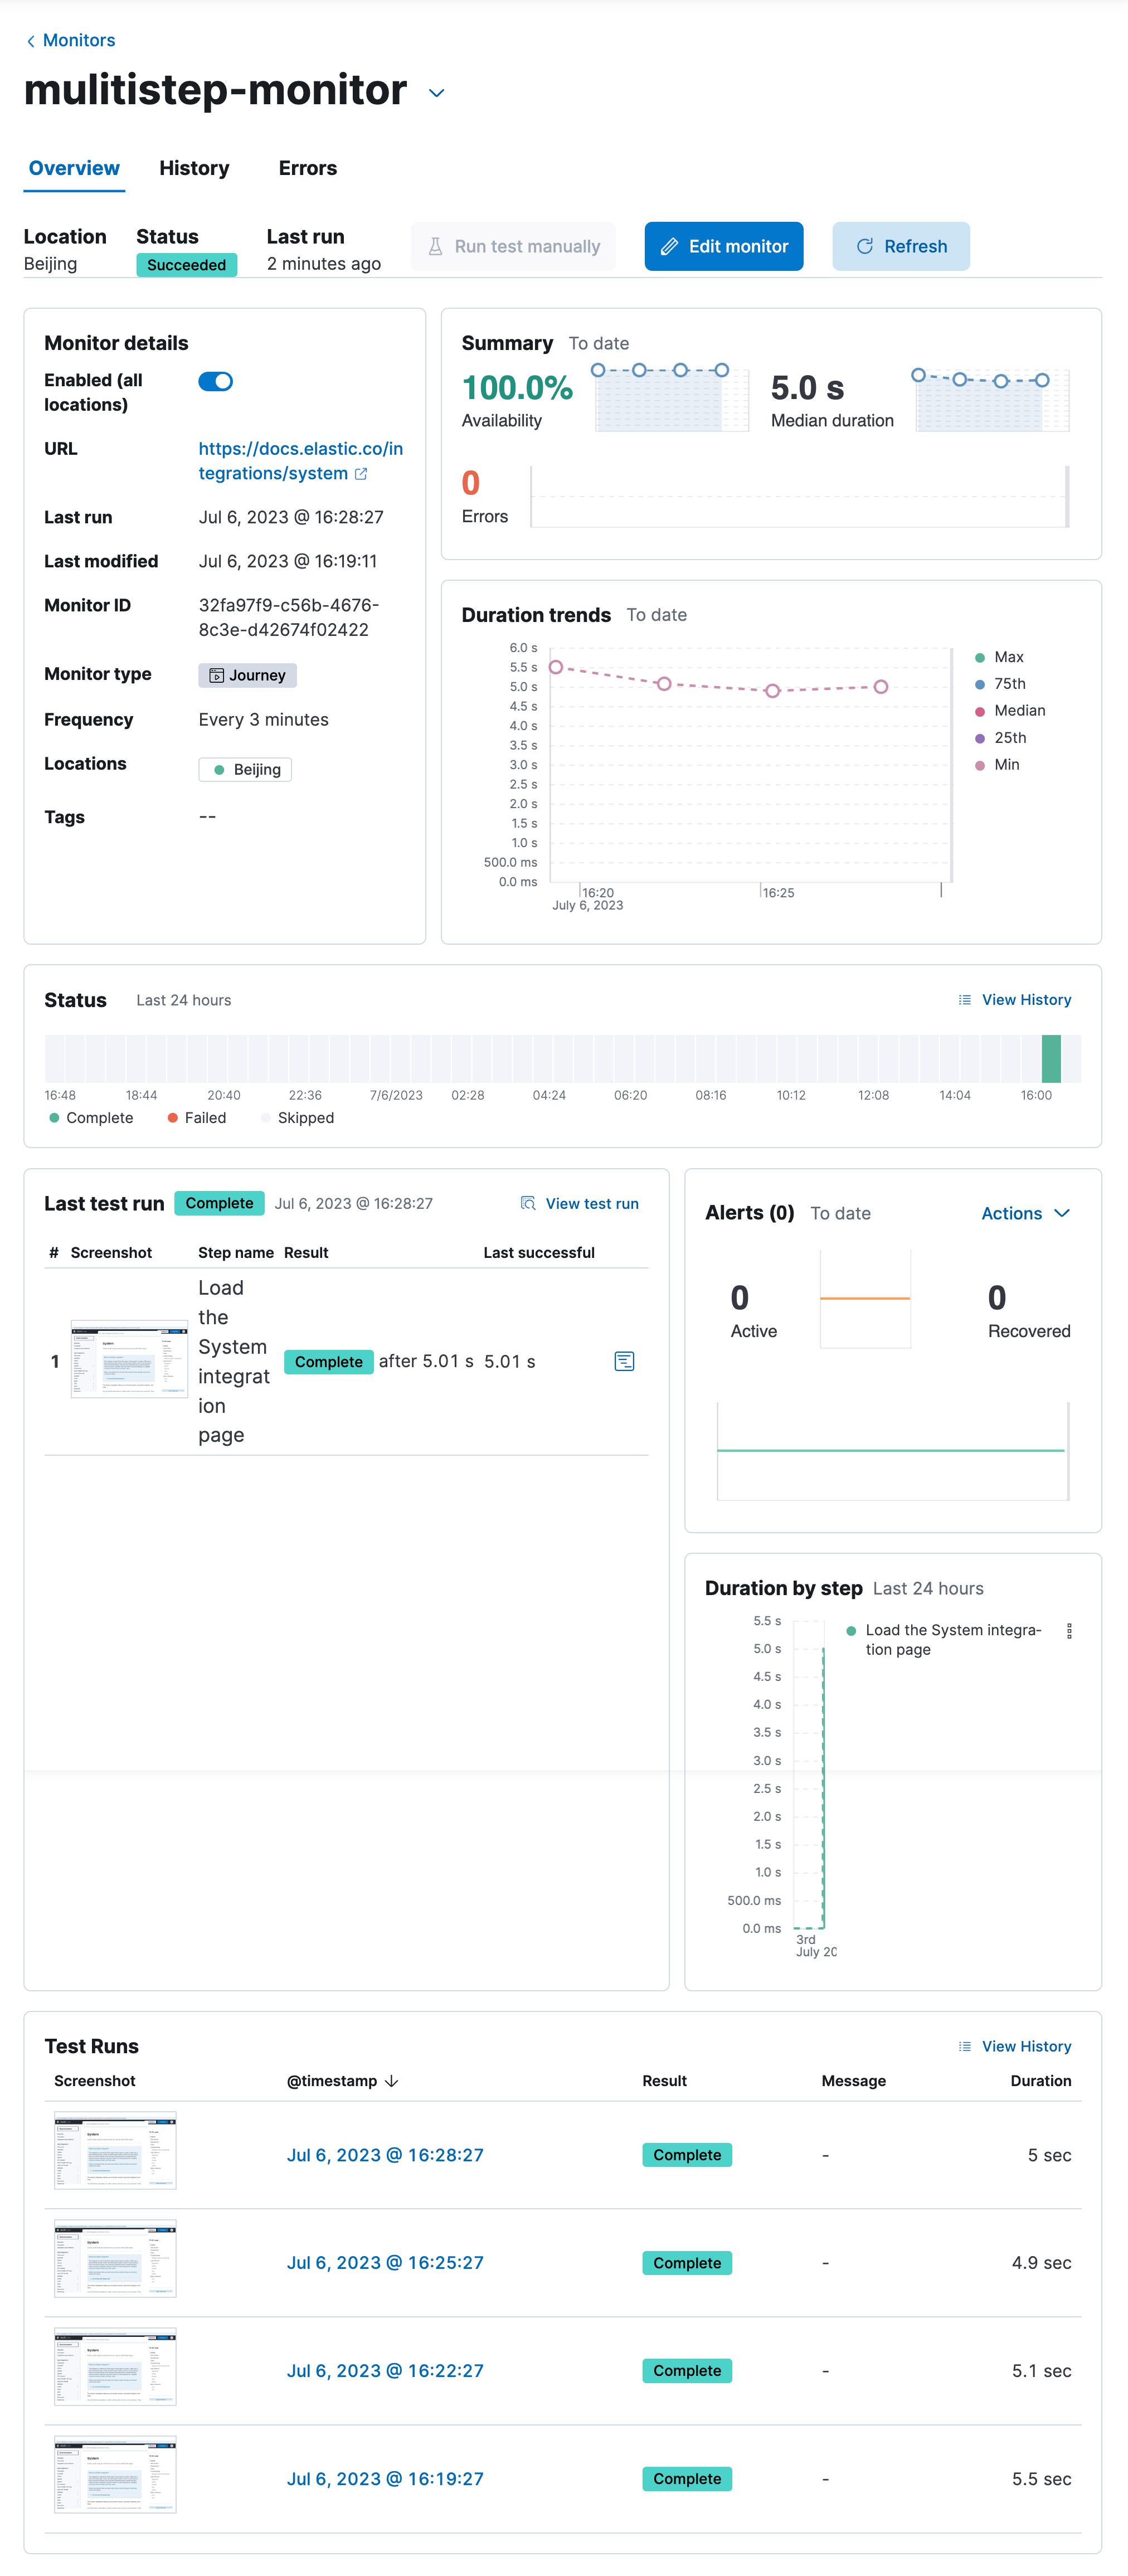
Task: Click the external link icon next to URL
Action: 361,474
